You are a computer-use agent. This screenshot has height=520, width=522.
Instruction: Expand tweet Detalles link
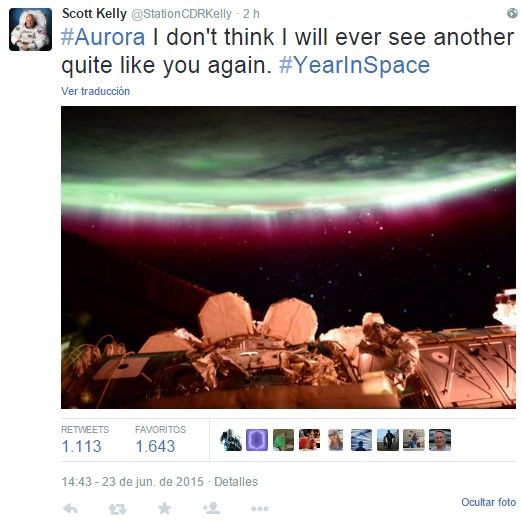(236, 482)
